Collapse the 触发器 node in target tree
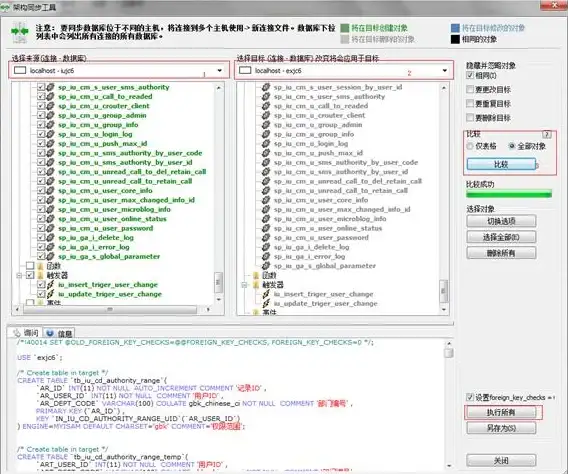This screenshot has width=568, height=474. pos(244,285)
